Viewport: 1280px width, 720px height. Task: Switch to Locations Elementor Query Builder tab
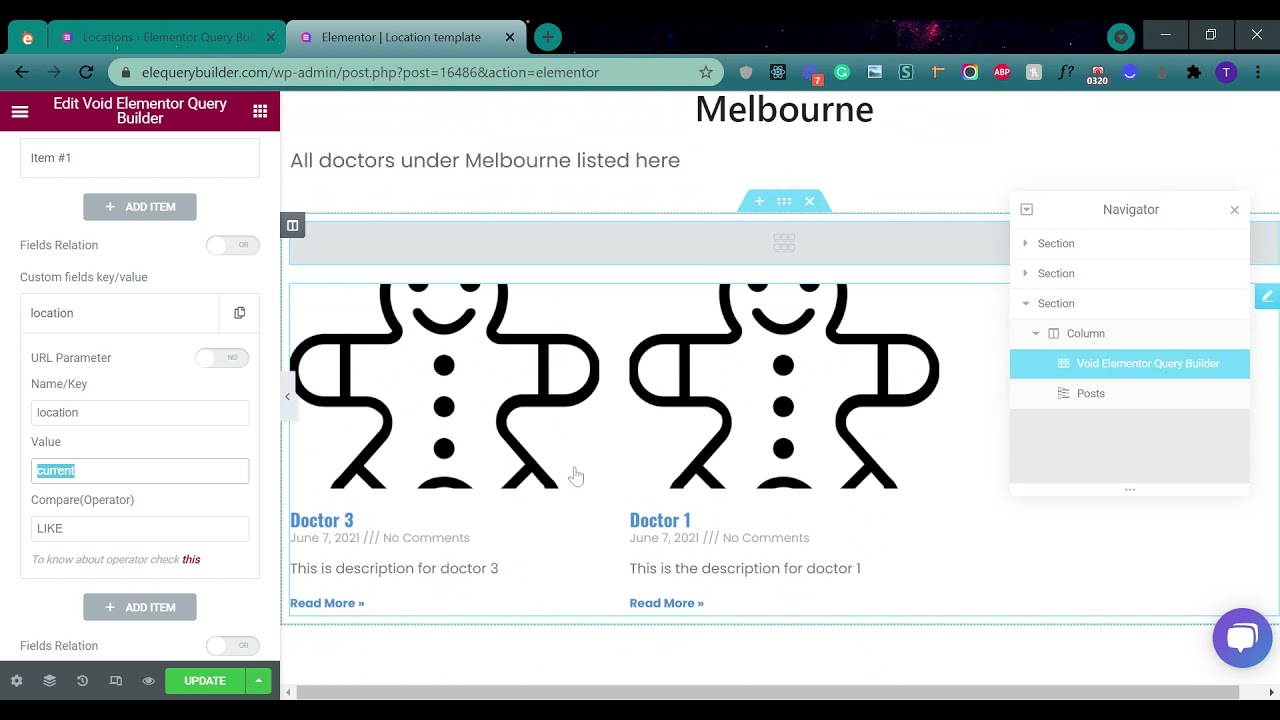168,37
